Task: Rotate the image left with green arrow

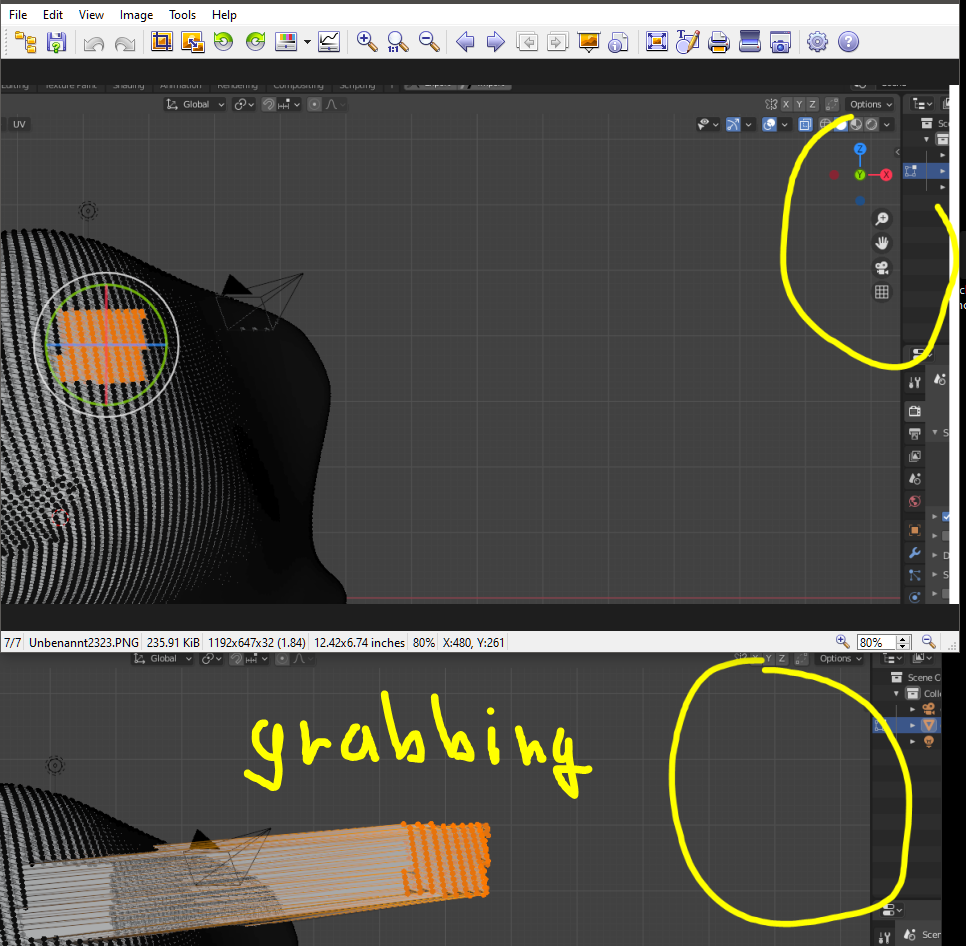Action: point(224,42)
